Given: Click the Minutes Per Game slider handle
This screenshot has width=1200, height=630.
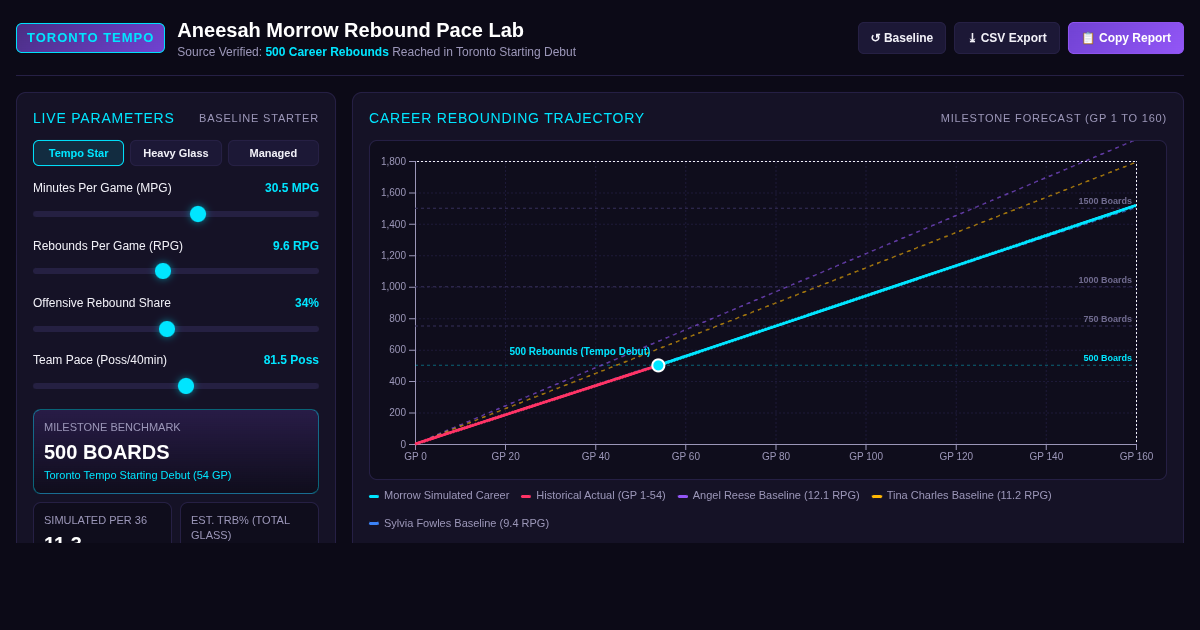Looking at the screenshot, I should pyautogui.click(x=198, y=214).
